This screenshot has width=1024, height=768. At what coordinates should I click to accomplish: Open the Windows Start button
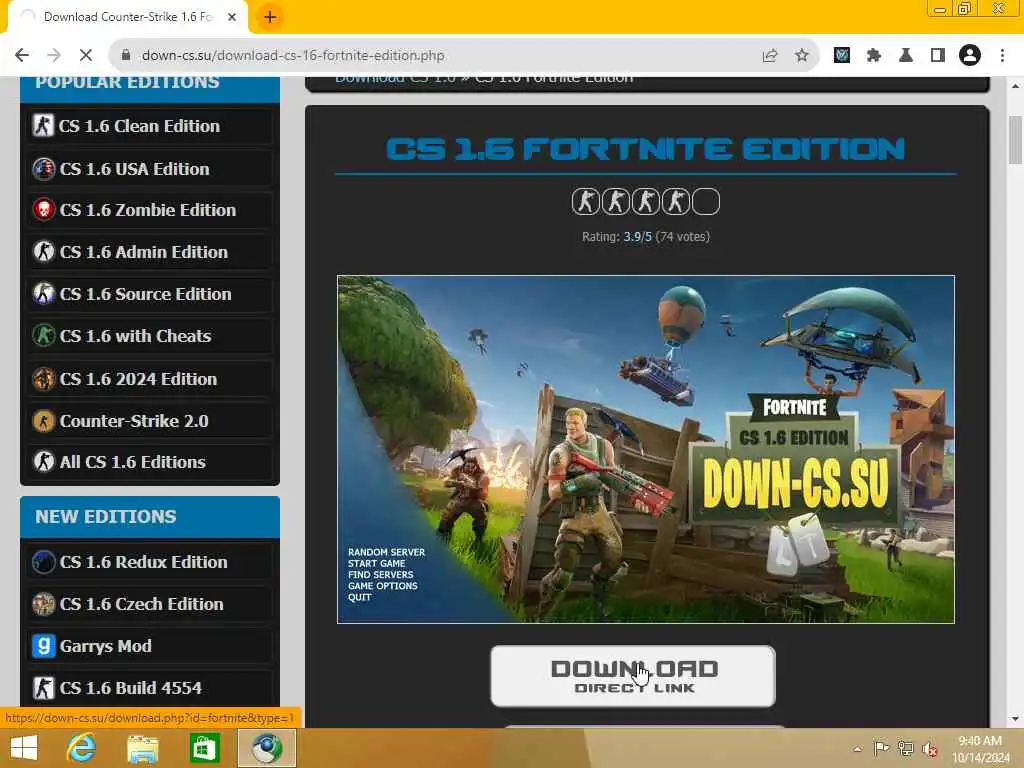[24, 748]
